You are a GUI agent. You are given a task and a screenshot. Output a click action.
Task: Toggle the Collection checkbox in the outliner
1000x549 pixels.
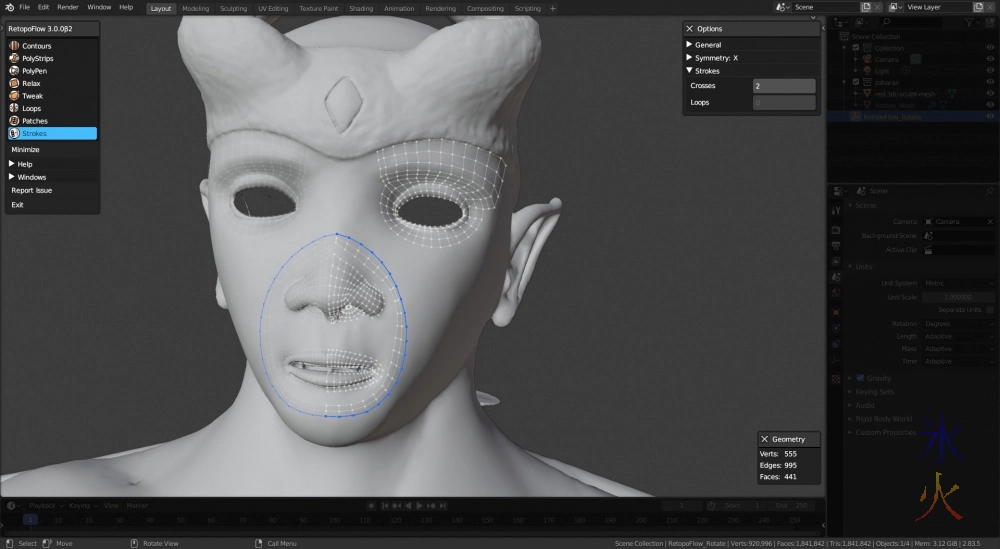(856, 48)
